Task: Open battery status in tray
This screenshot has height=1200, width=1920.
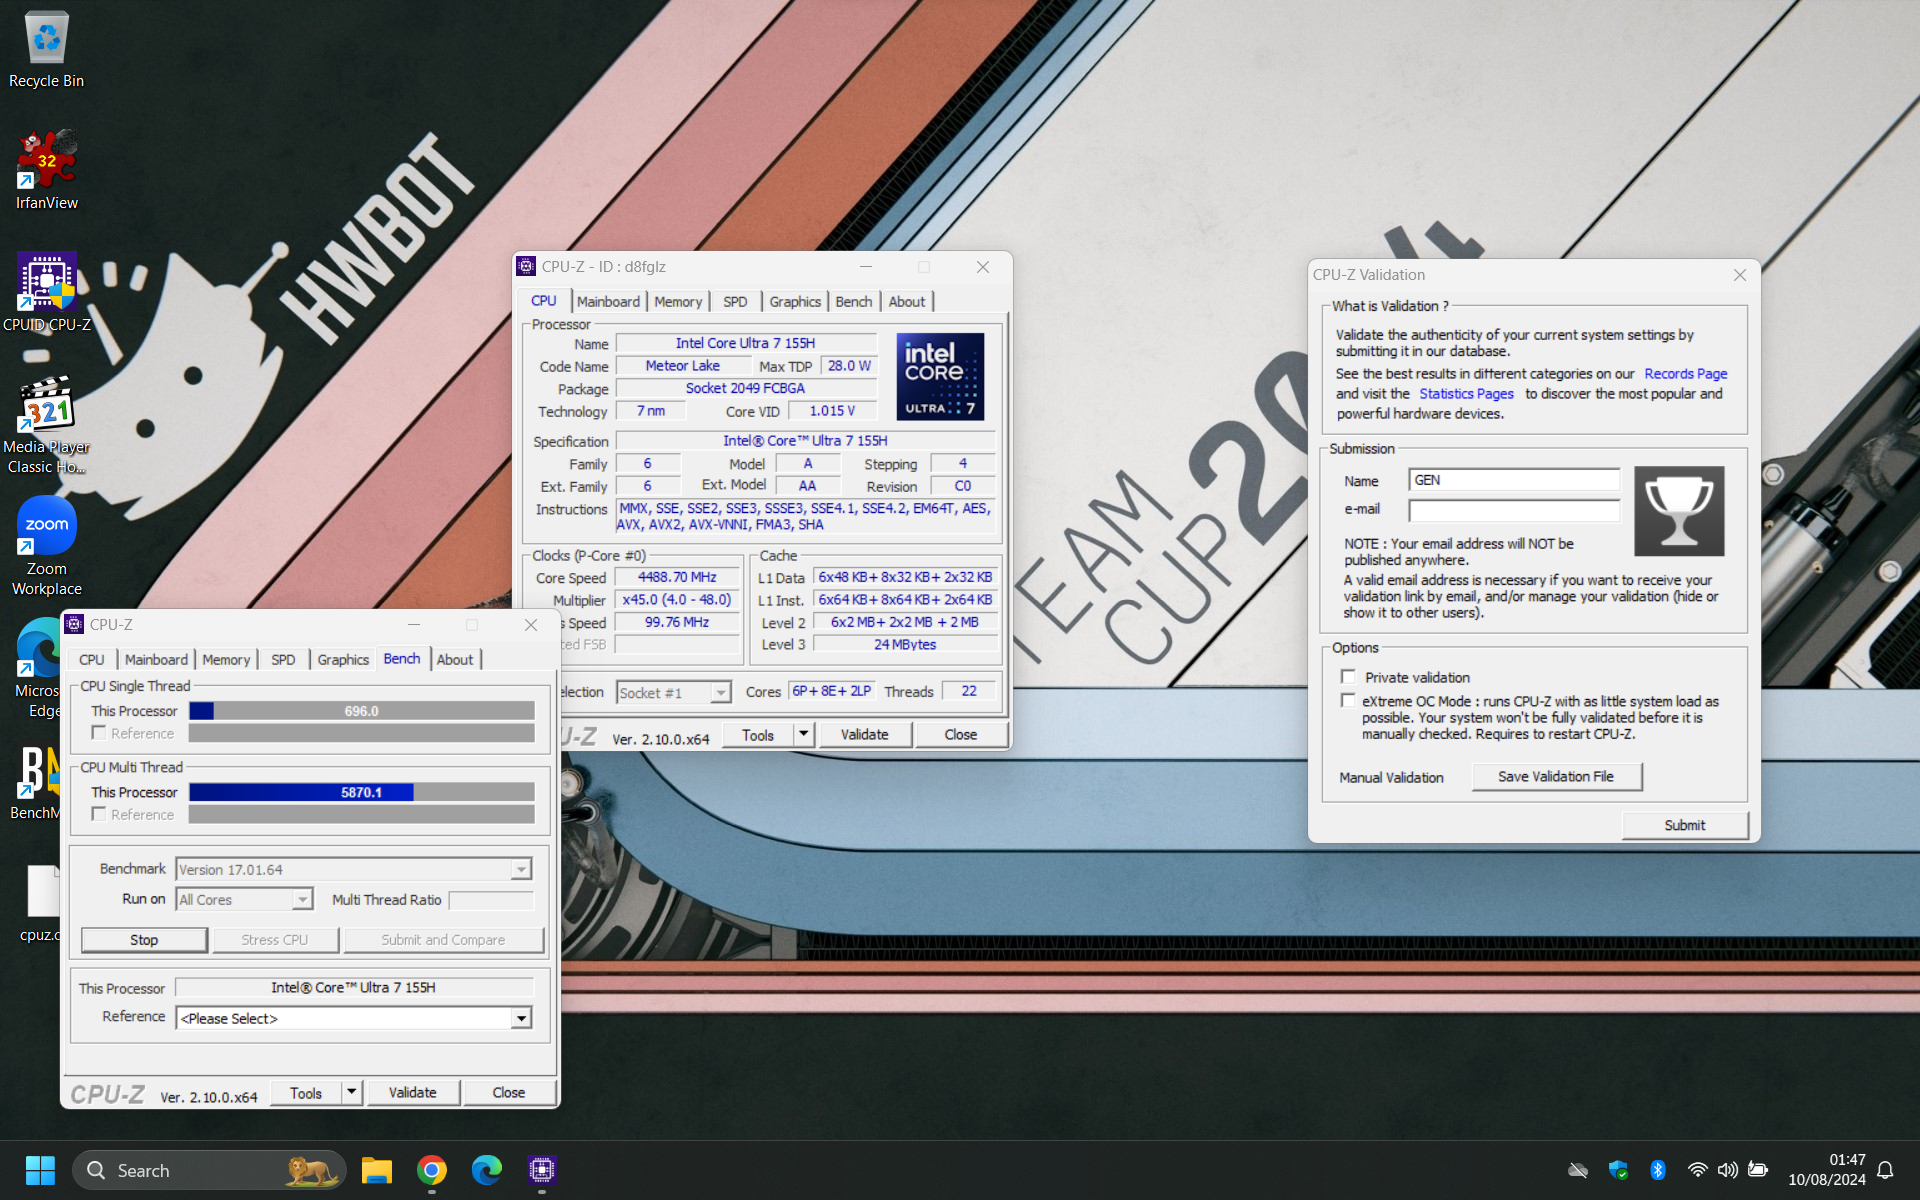Action: click(x=1758, y=1170)
